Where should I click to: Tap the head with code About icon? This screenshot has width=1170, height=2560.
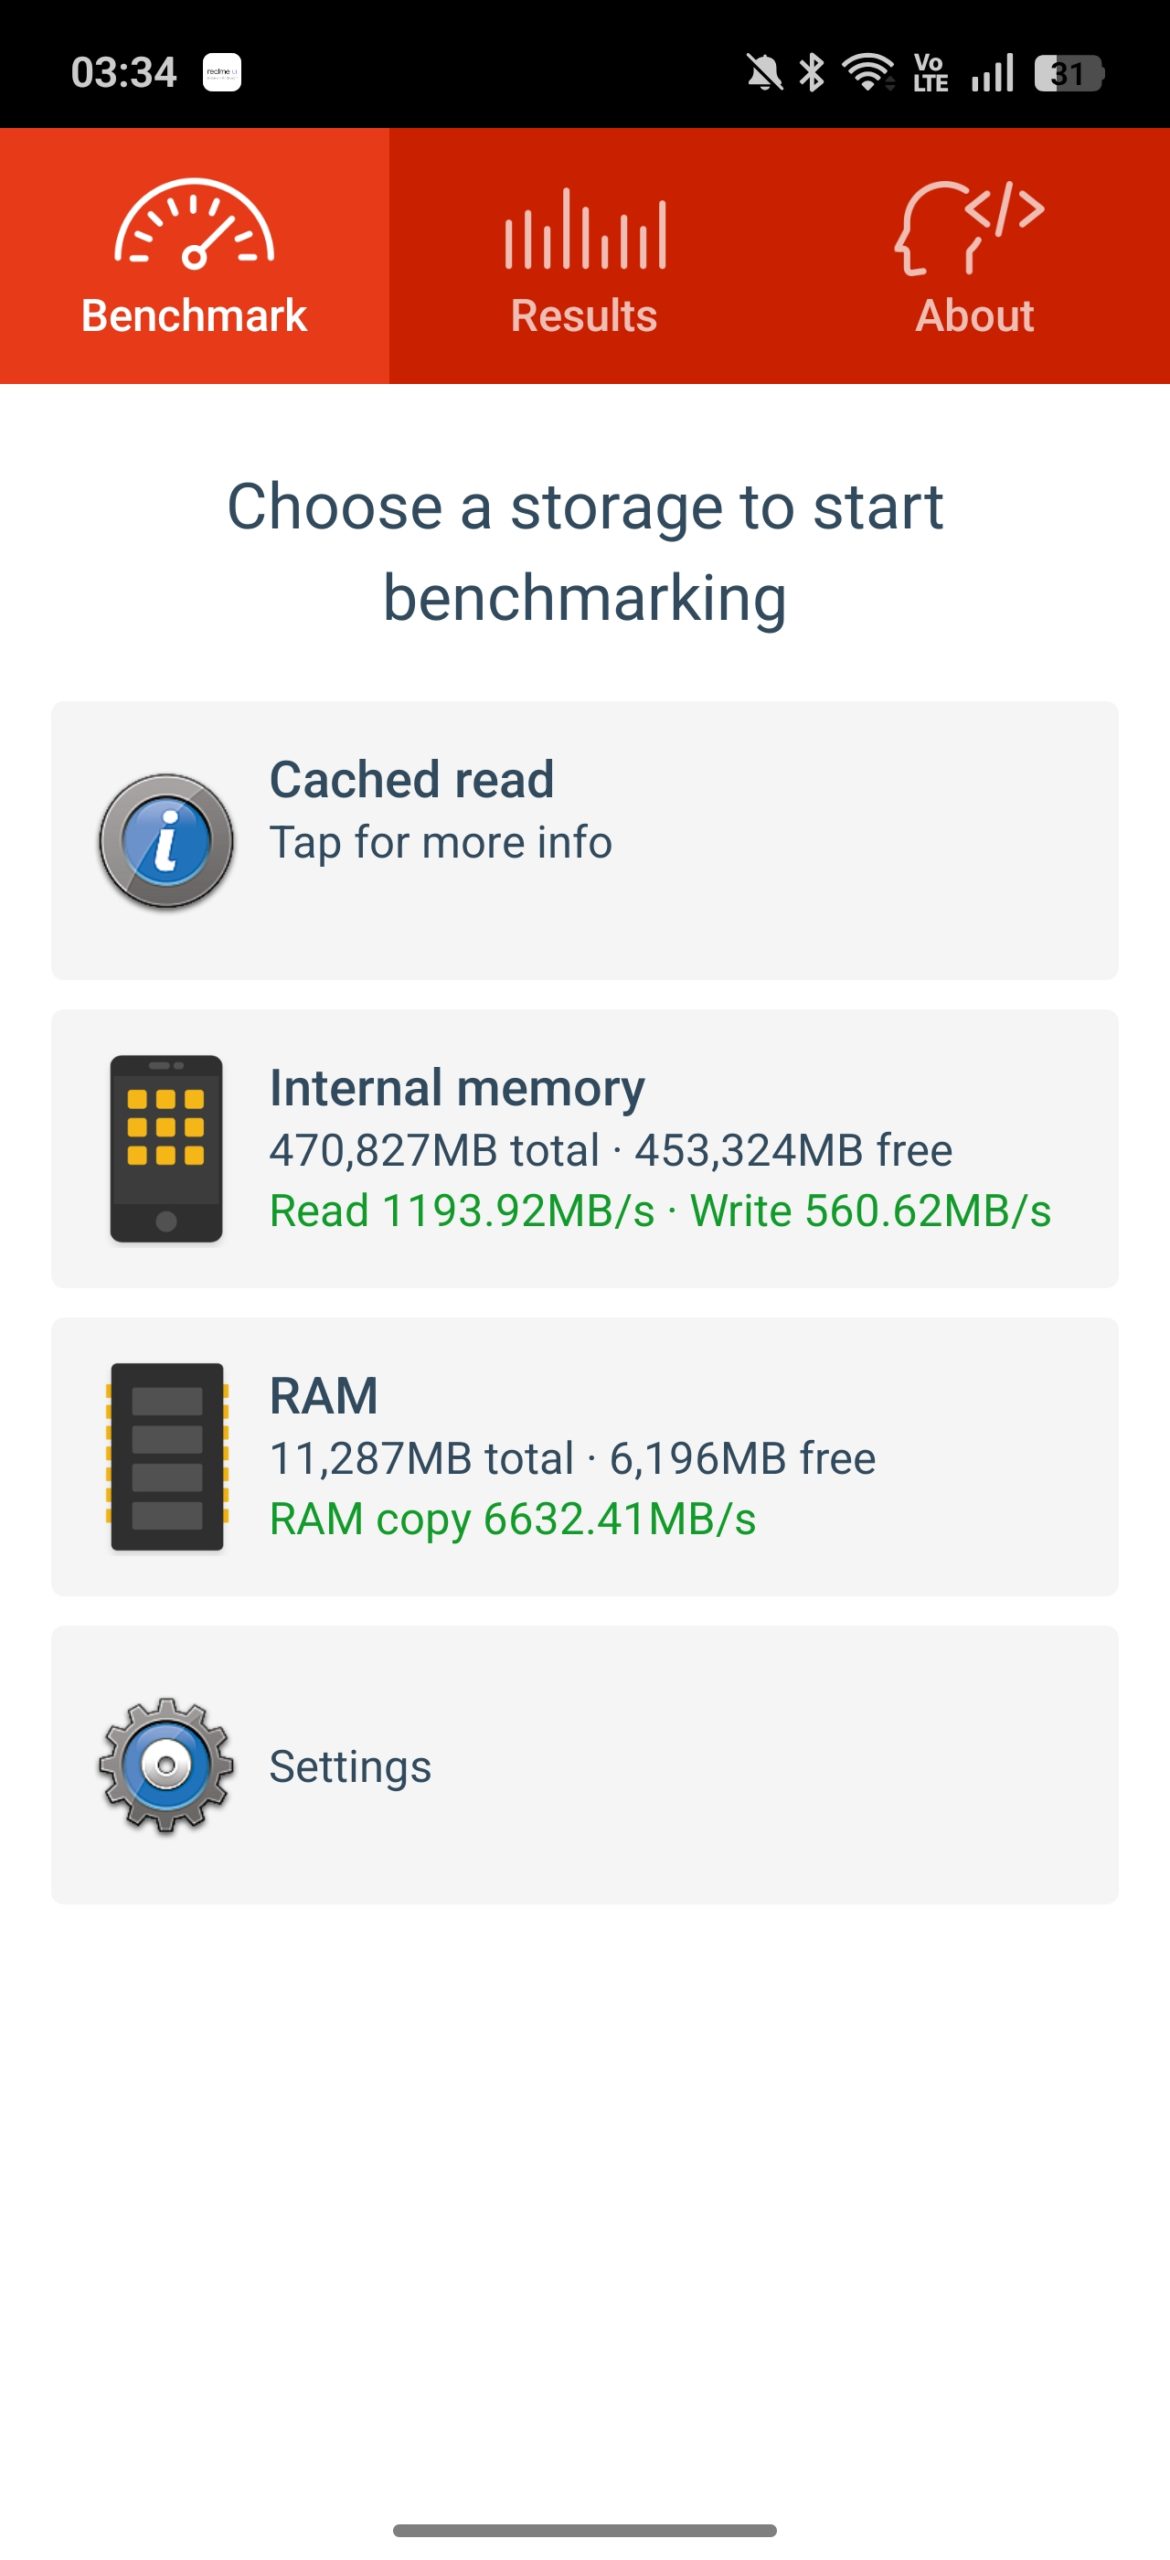969,226
